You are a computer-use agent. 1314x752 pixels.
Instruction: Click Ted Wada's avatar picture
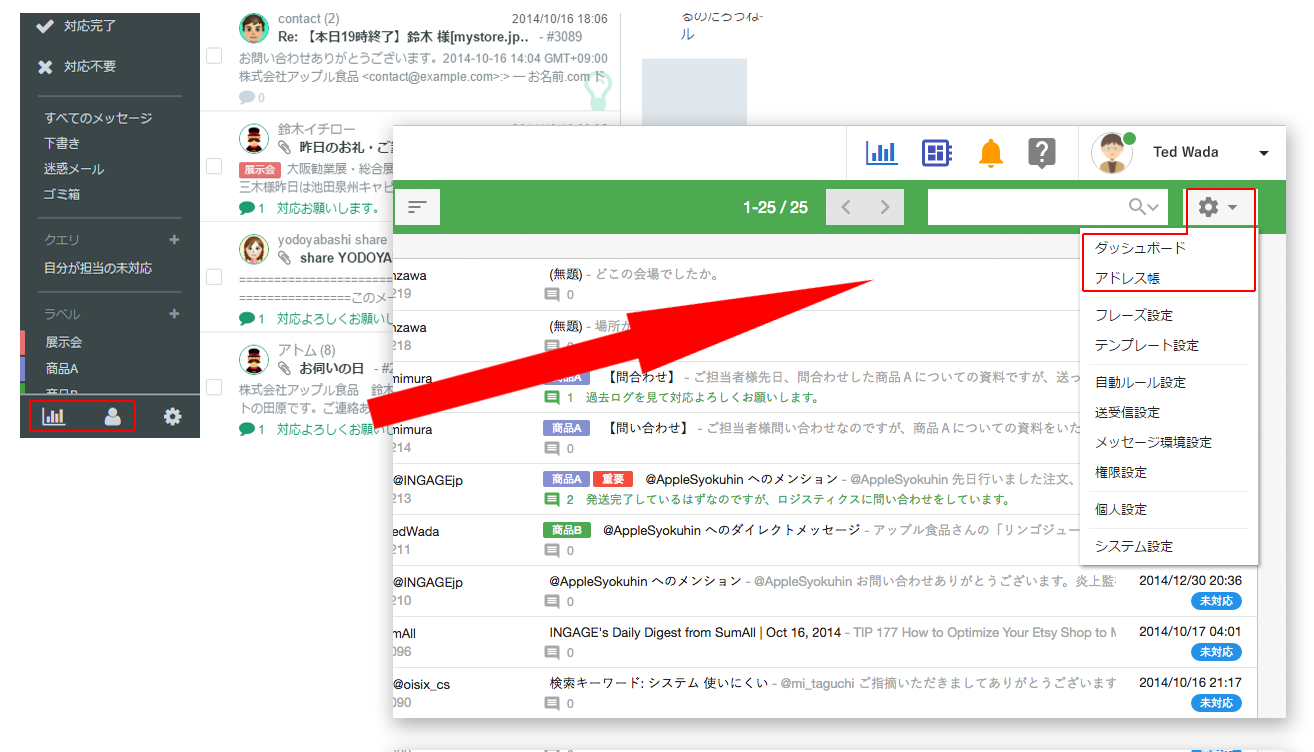1112,153
